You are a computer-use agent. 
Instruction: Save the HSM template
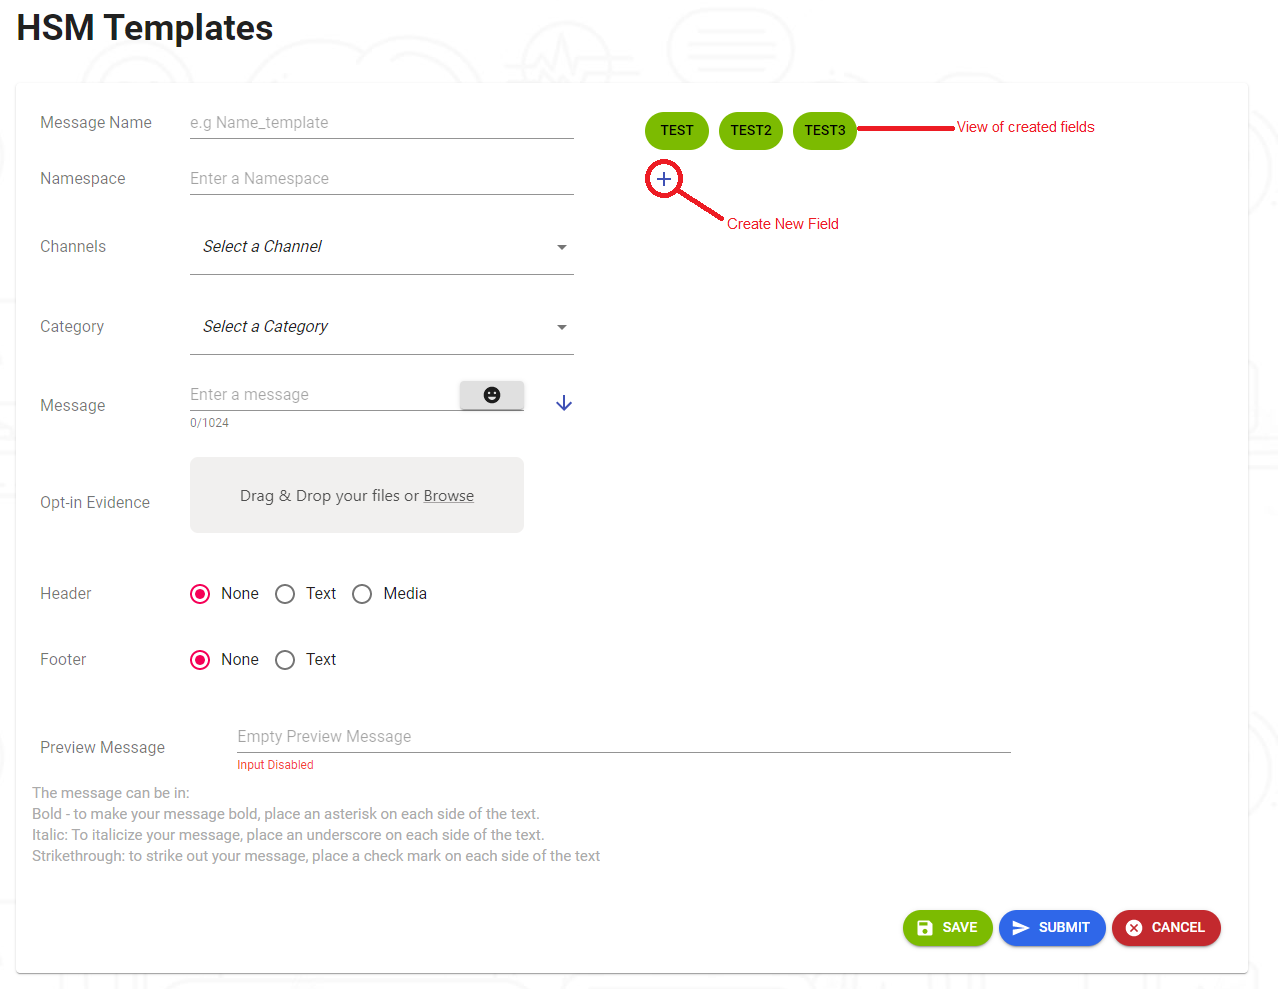tap(947, 928)
